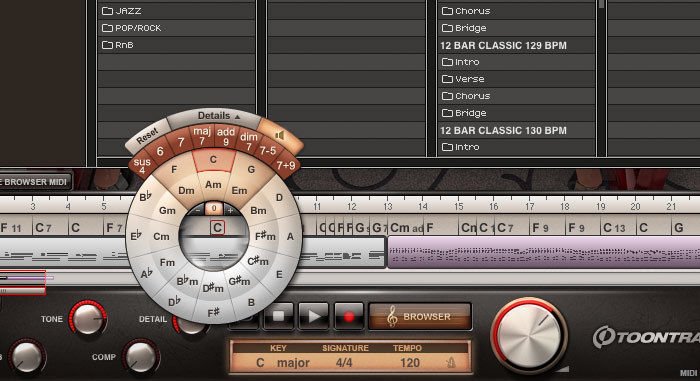This screenshot has height=381, width=700.
Task: Choose the F# segment on chord wheel
Action: click(x=213, y=313)
